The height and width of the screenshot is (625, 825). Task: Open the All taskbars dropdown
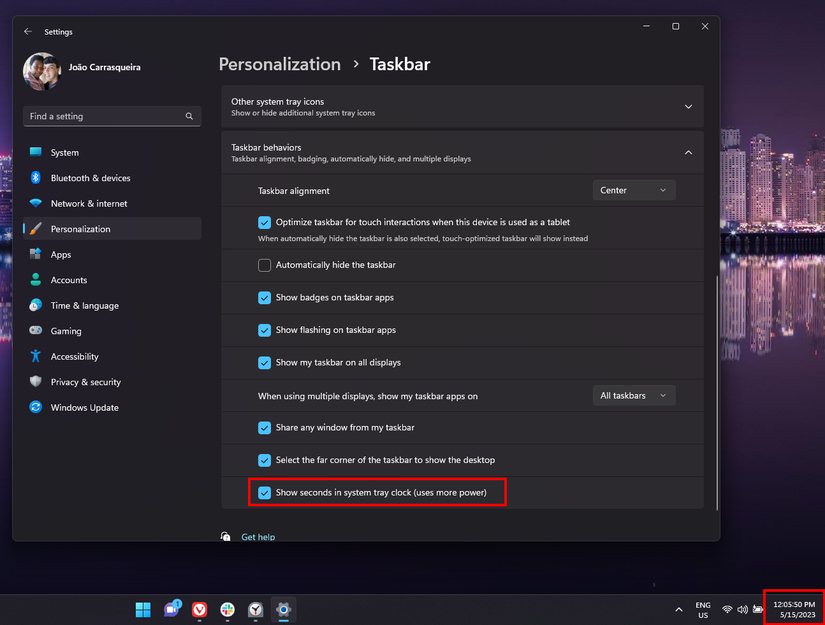[633, 395]
